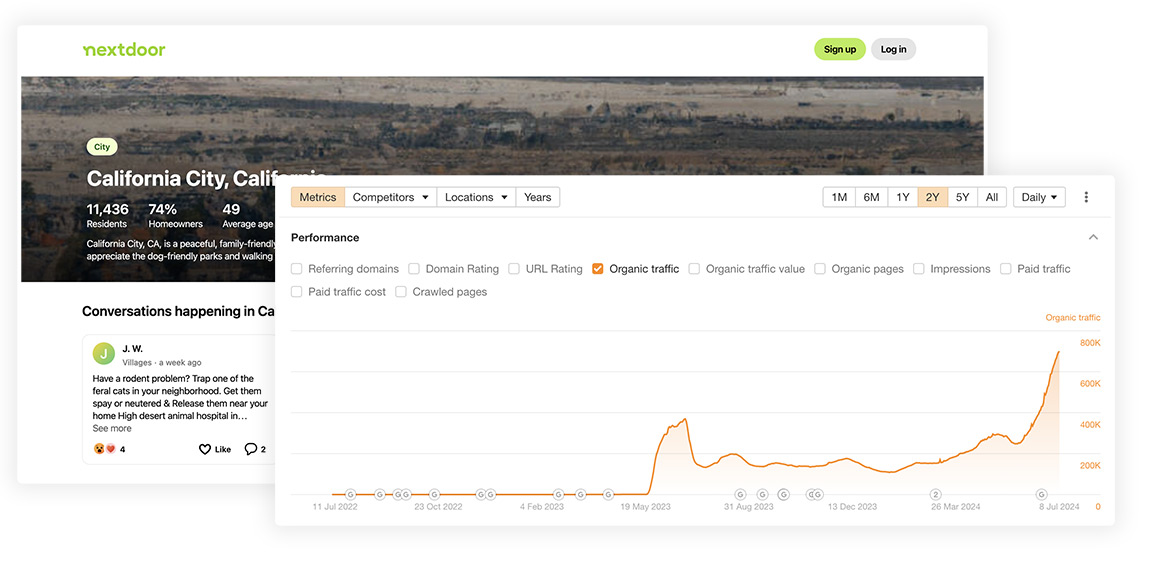This screenshot has height=563, width=1150.
Task: Enable the Referring domains checkbox
Action: (x=296, y=269)
